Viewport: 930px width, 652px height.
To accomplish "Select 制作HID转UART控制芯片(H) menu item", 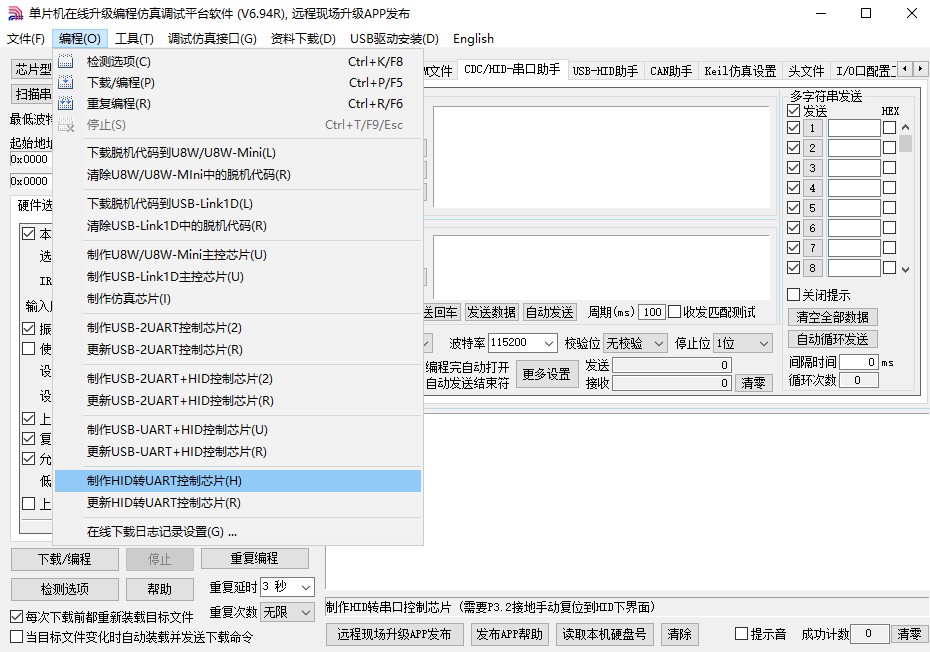I will [238, 481].
